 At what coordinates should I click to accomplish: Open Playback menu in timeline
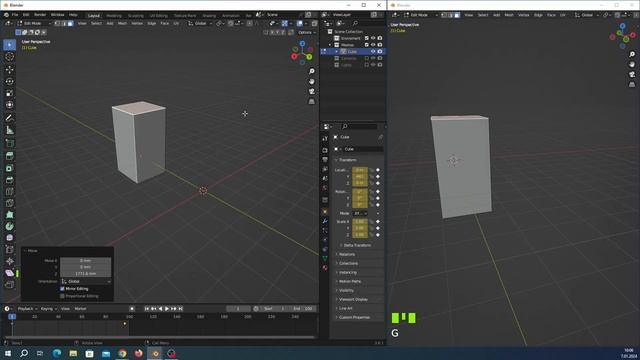(27, 309)
